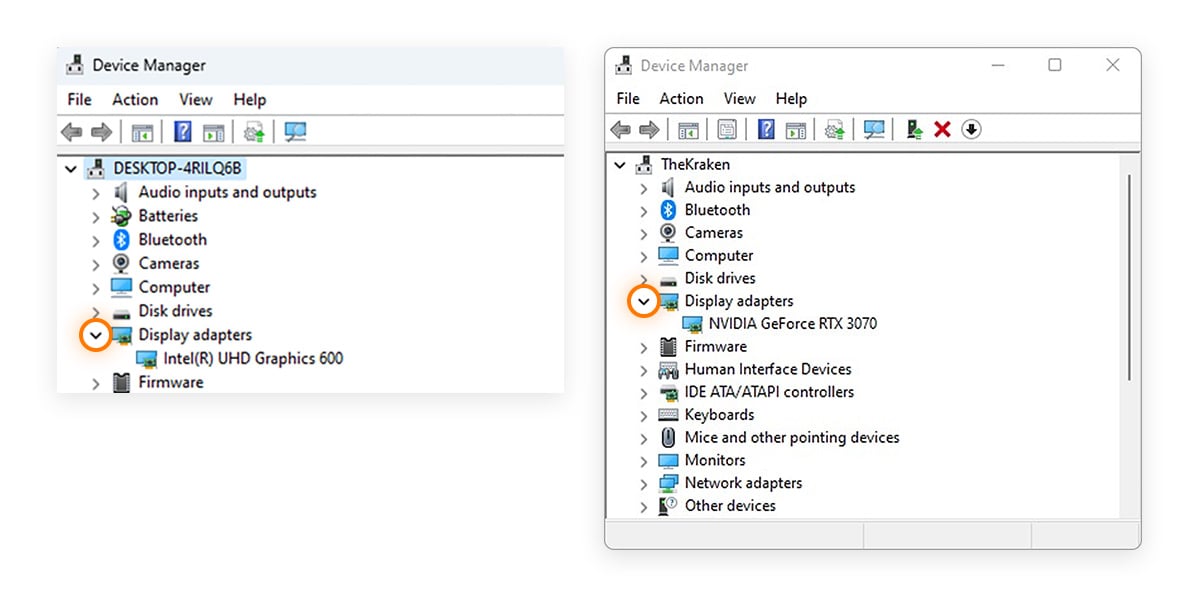Image resolution: width=1200 pixels, height=596 pixels.
Task: Click blue Help icon in TheKraken window toolbar
Action: coord(766,129)
